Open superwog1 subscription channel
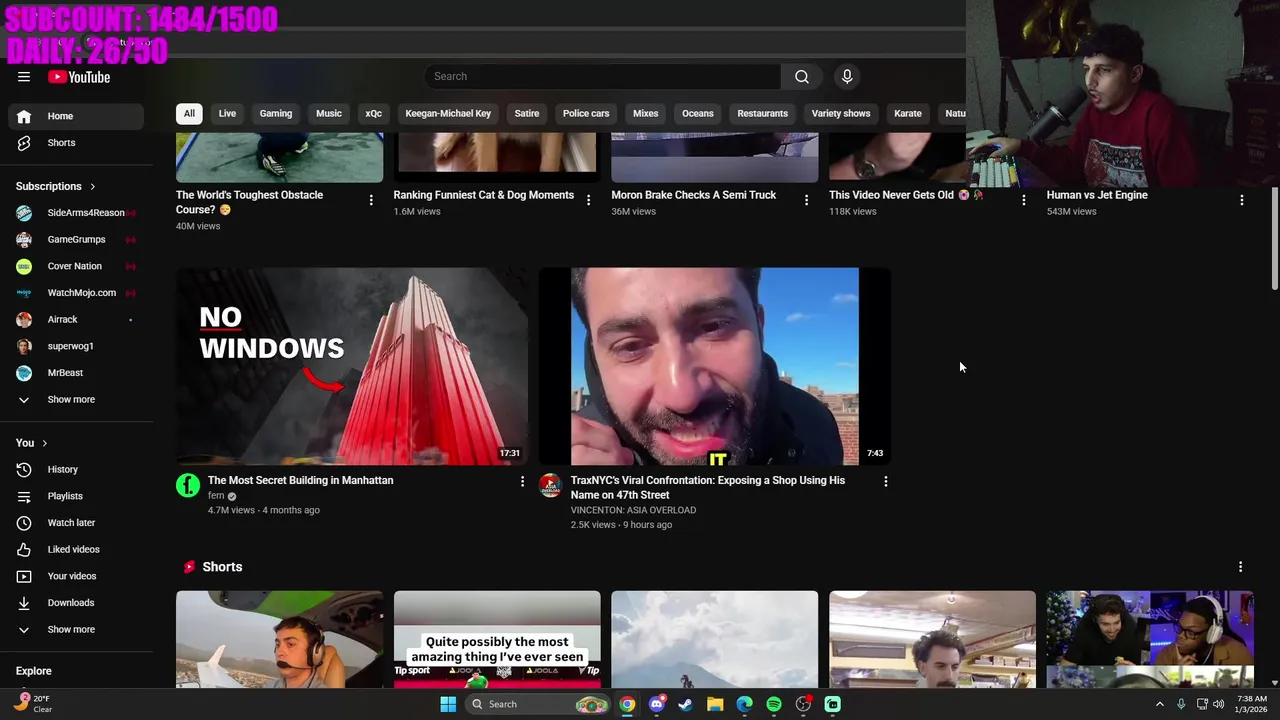Screen dimensions: 1280x720 [76, 346]
